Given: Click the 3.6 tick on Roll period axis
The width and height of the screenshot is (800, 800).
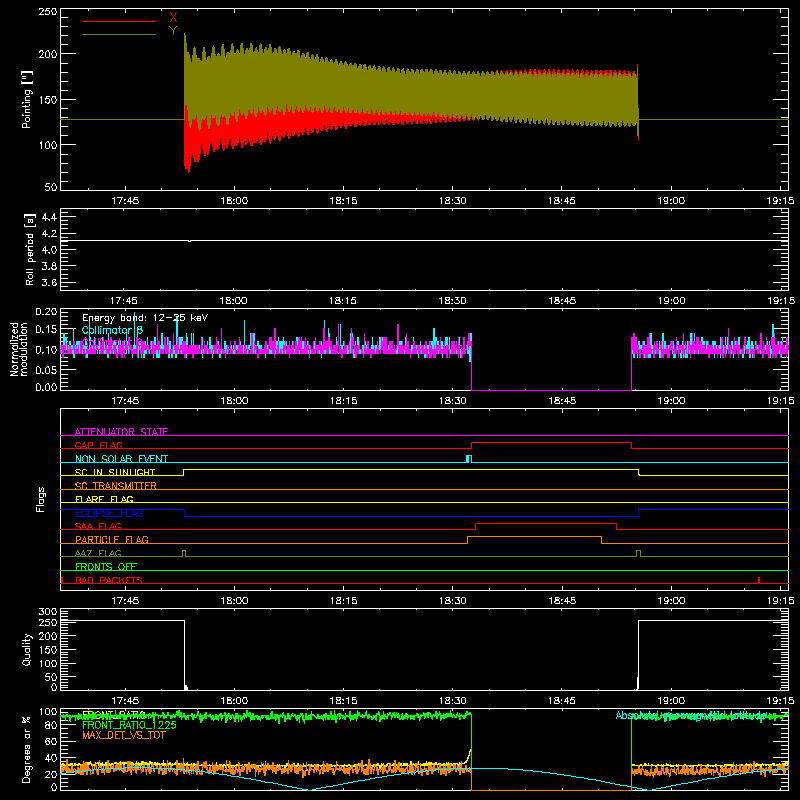Looking at the screenshot, I should tap(49, 282).
